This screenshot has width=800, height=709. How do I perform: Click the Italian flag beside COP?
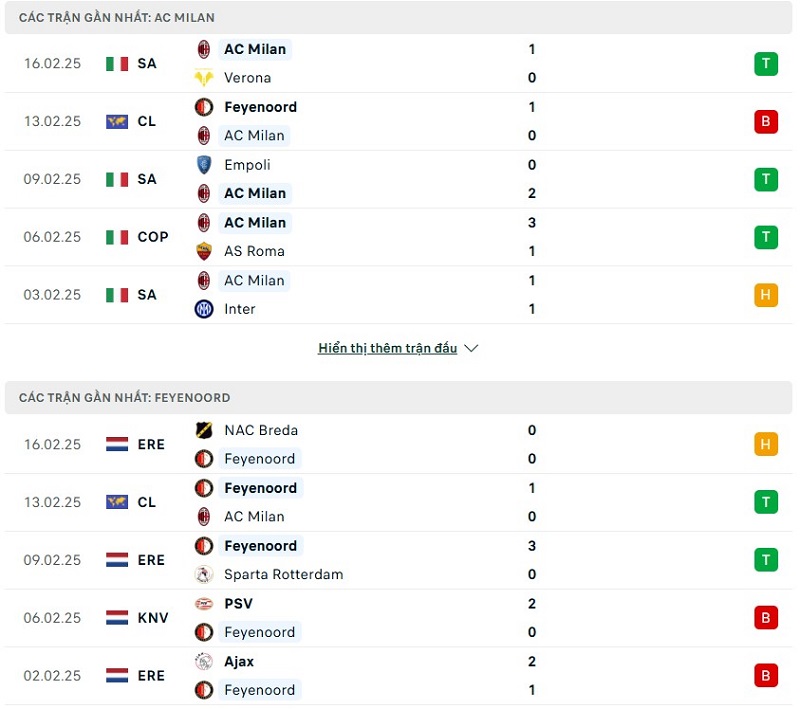(x=117, y=237)
